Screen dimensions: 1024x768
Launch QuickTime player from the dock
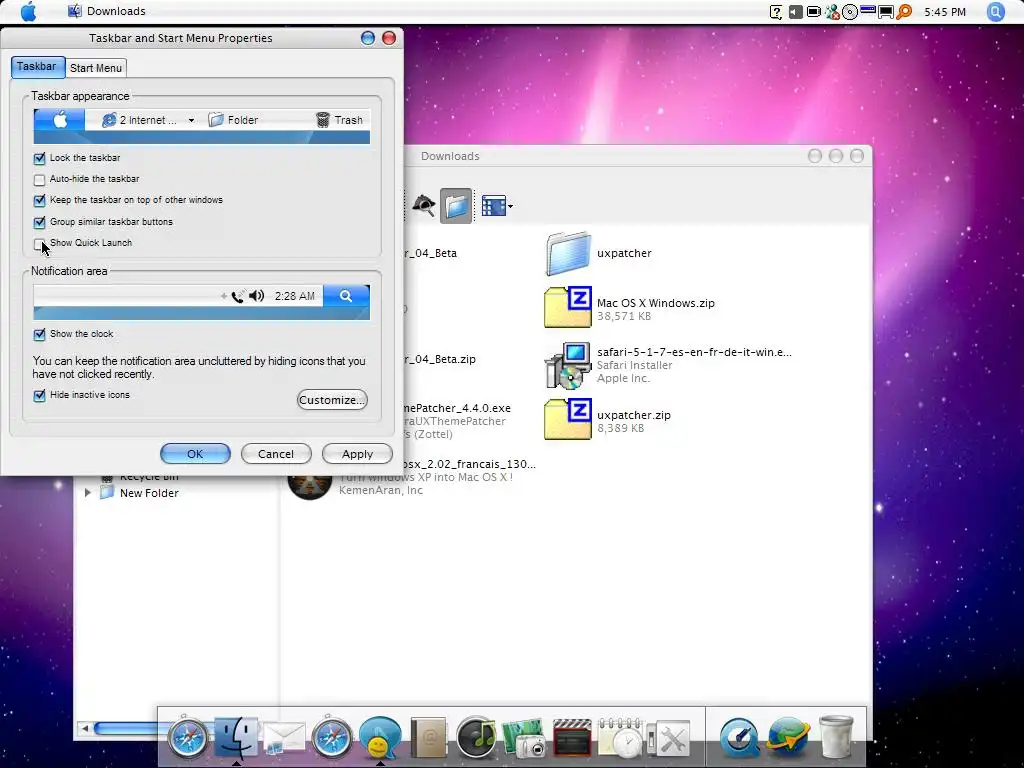(739, 738)
